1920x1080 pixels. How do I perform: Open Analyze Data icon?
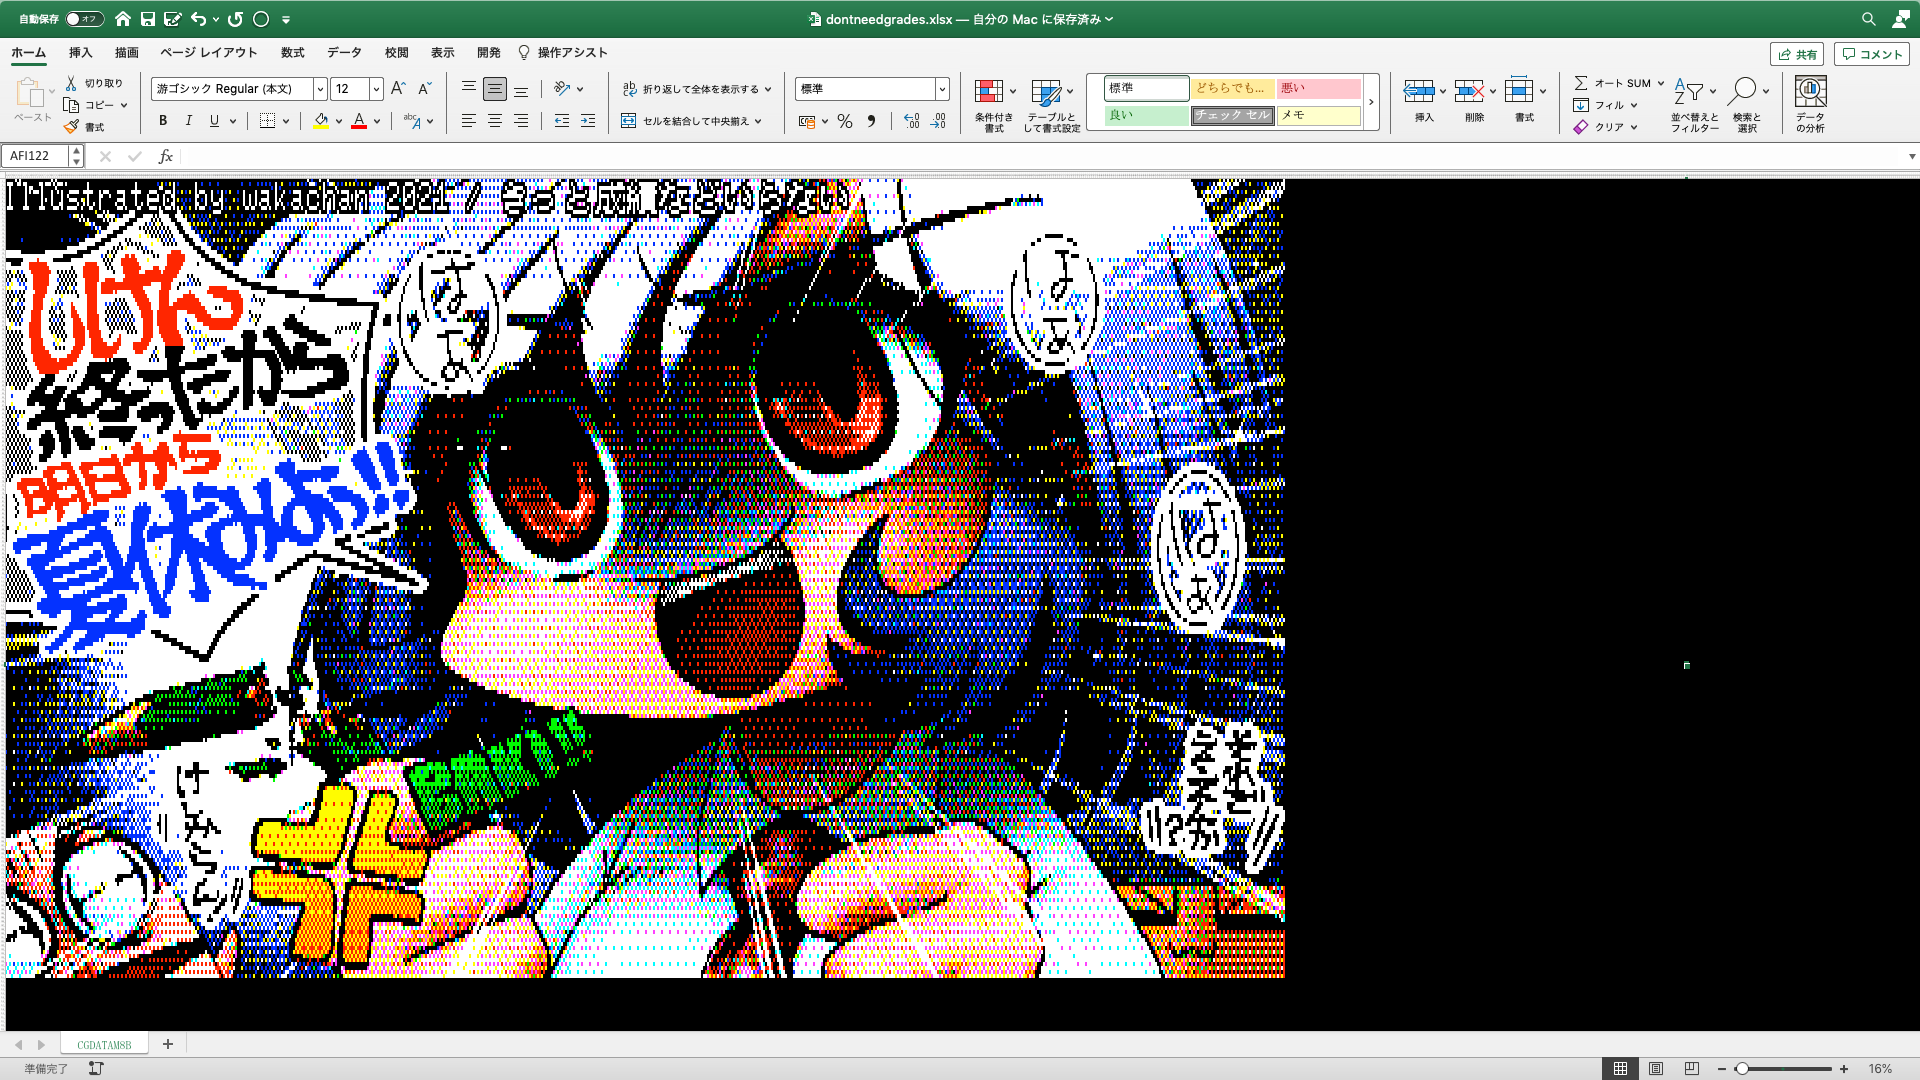pos(1810,104)
